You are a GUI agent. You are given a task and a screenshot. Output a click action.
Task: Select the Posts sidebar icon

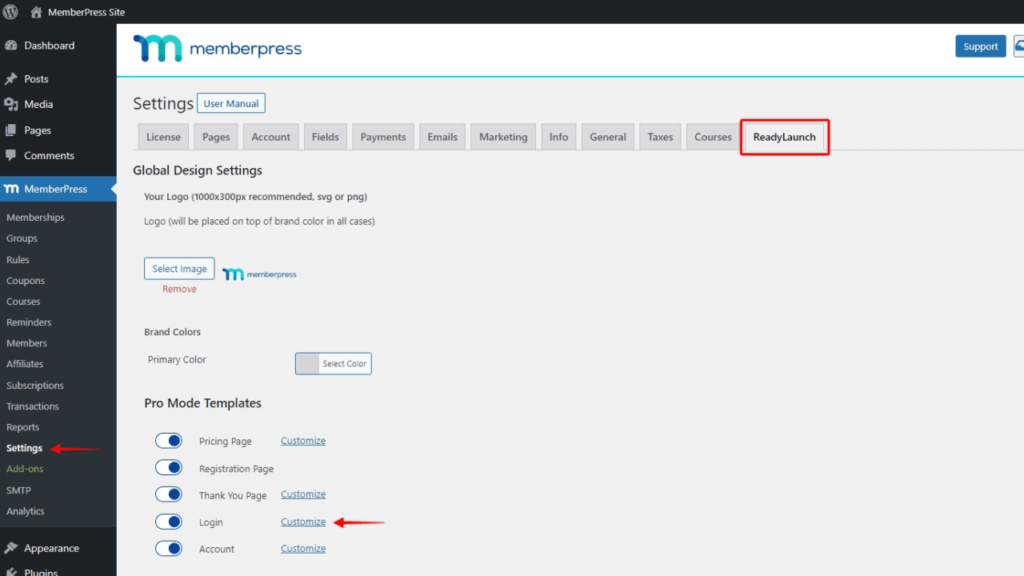coord(12,78)
